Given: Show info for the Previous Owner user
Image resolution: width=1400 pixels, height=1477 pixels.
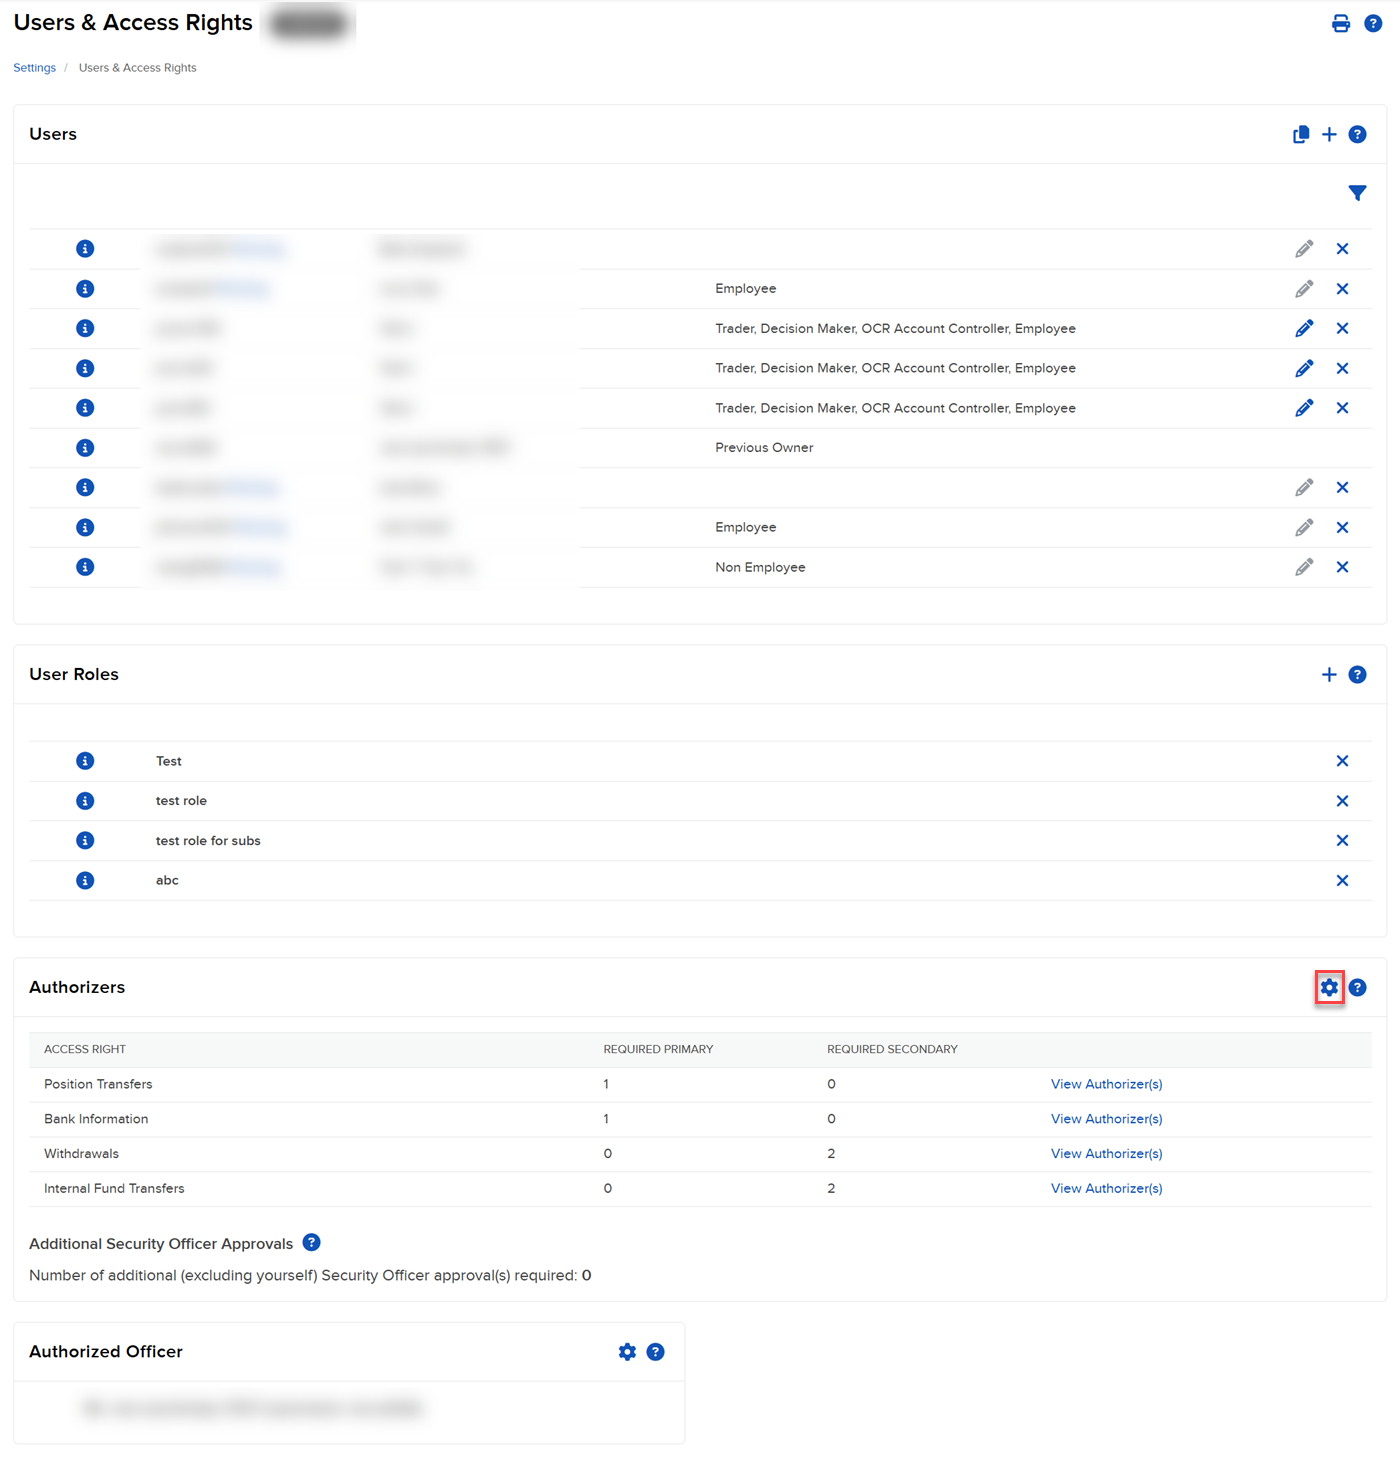Looking at the screenshot, I should click(85, 448).
